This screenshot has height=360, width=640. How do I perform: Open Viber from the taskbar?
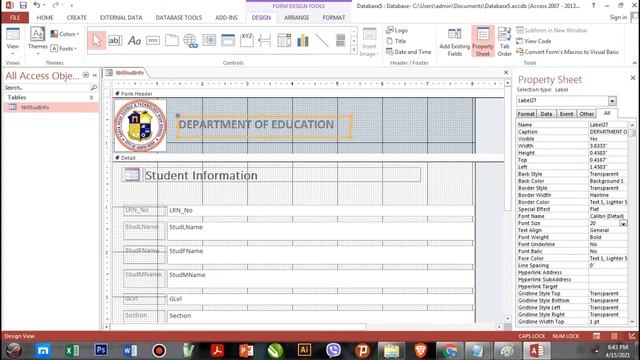333,350
